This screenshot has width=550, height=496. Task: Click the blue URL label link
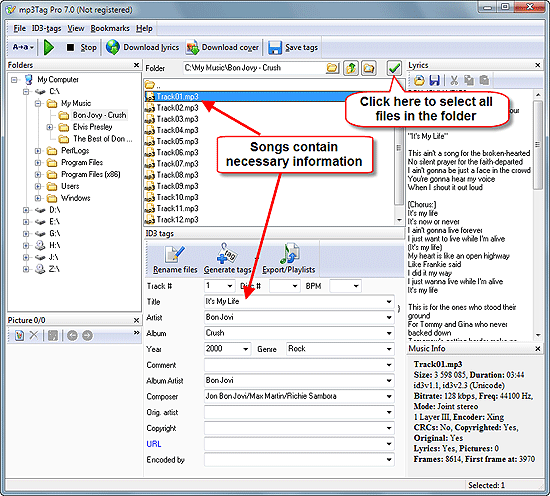tap(154, 444)
